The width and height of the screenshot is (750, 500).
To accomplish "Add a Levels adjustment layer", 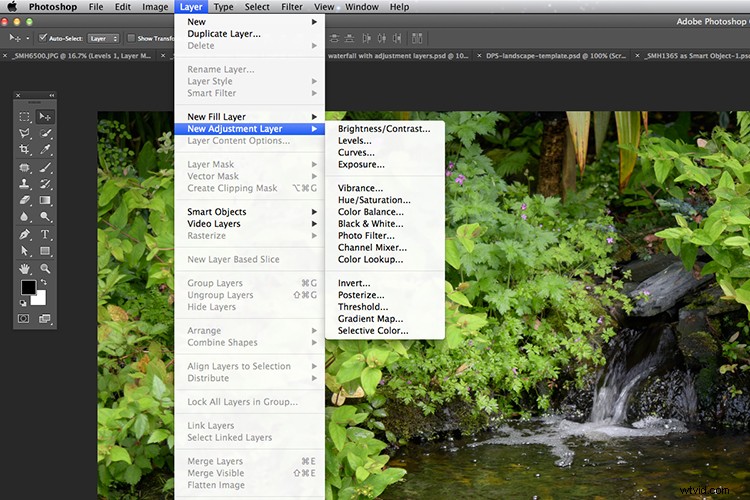I will (385, 141).
